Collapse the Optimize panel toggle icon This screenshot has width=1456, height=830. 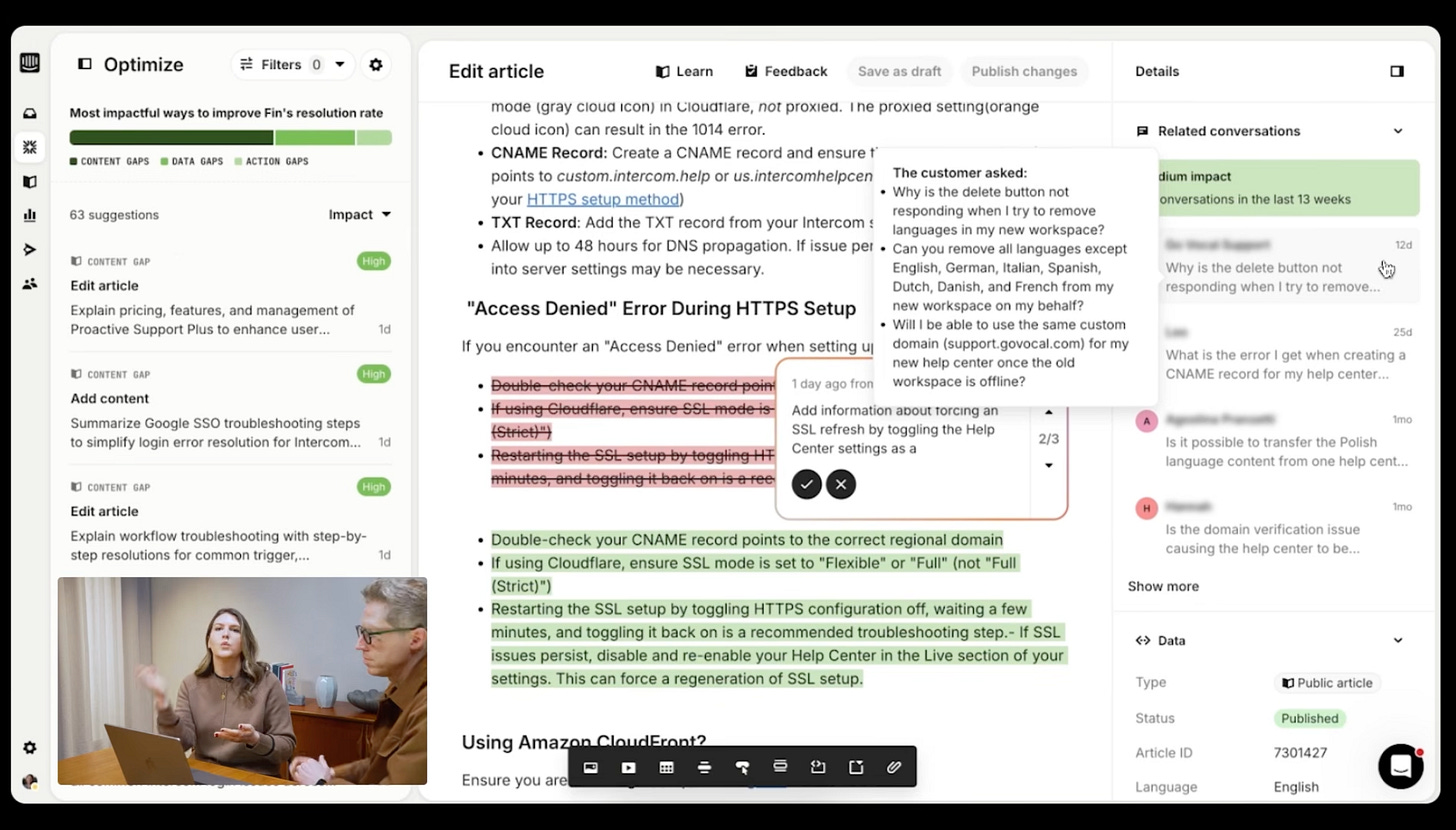click(x=85, y=64)
